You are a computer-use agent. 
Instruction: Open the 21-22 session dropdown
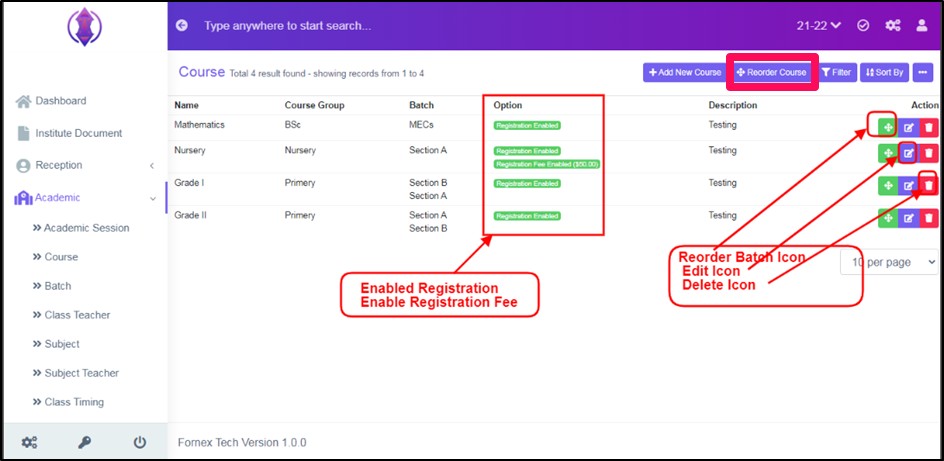point(819,26)
